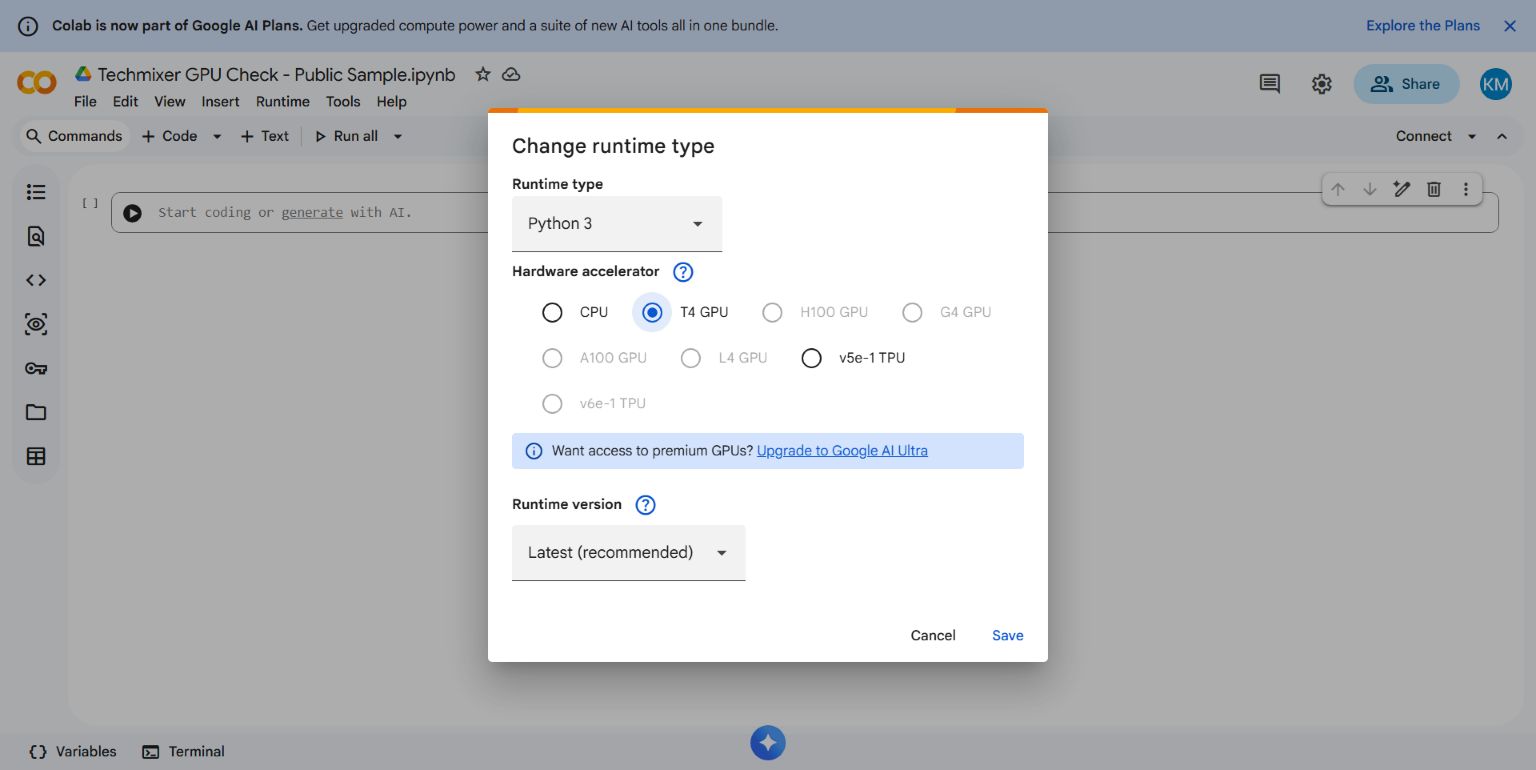
Task: Collapse the header with the chevron
Action: point(1502,137)
